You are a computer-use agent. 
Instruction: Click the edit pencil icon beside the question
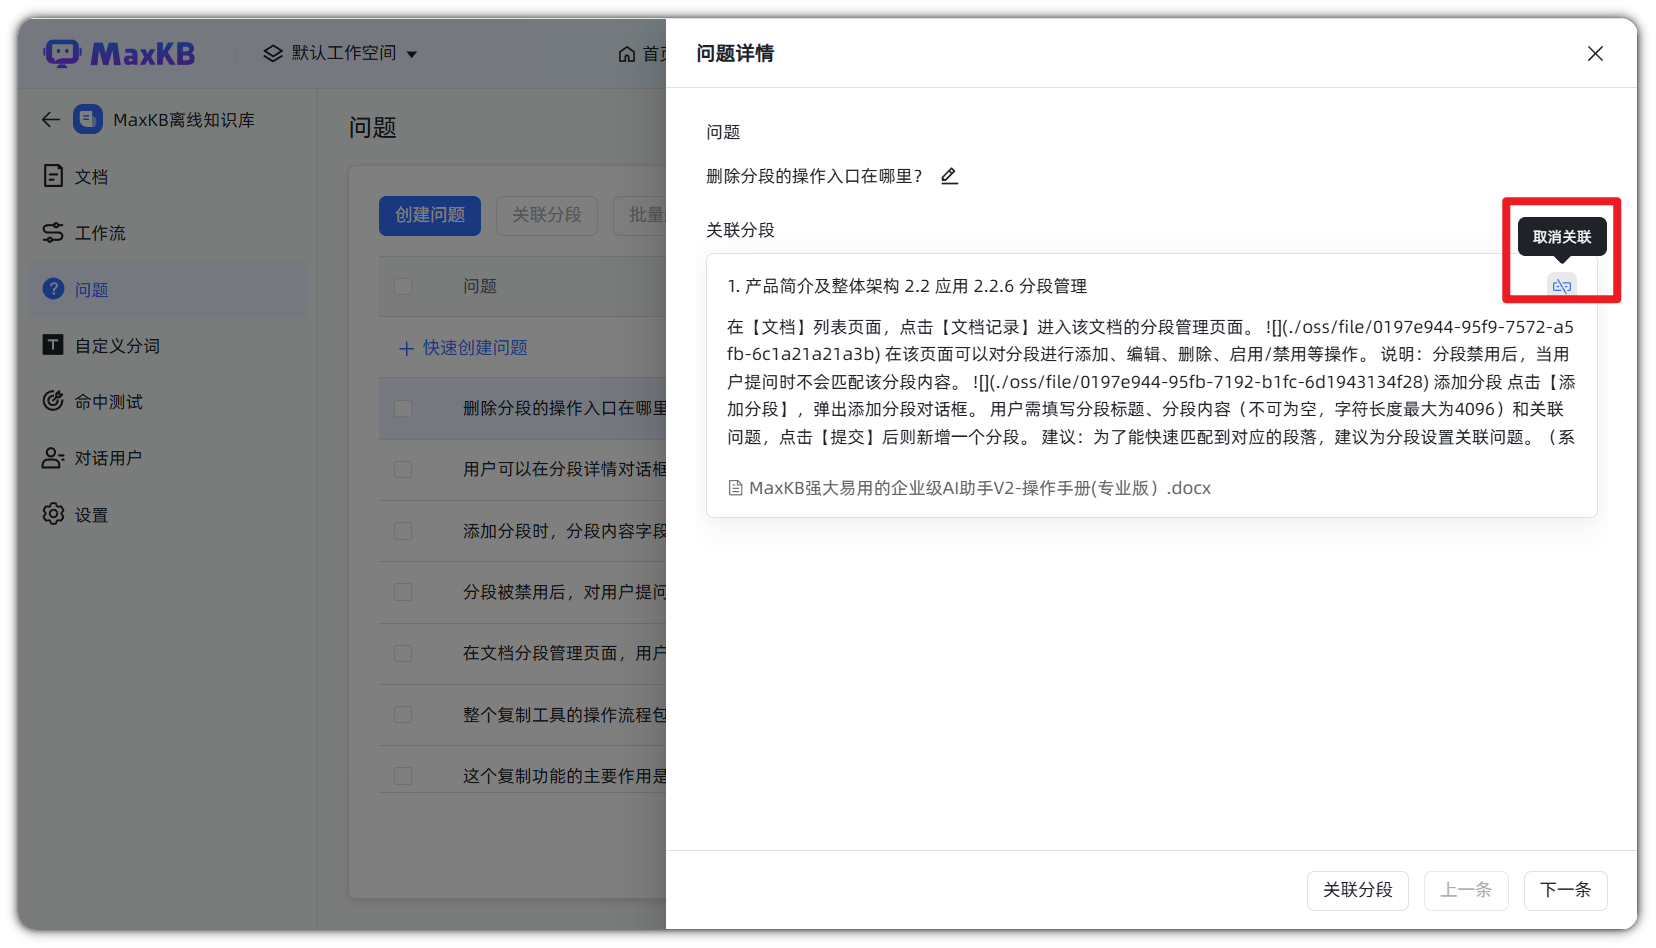point(949,176)
